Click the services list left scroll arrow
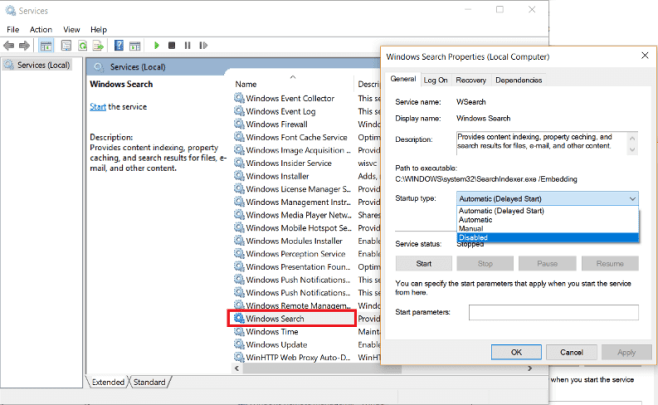The image size is (658, 405). (237, 368)
